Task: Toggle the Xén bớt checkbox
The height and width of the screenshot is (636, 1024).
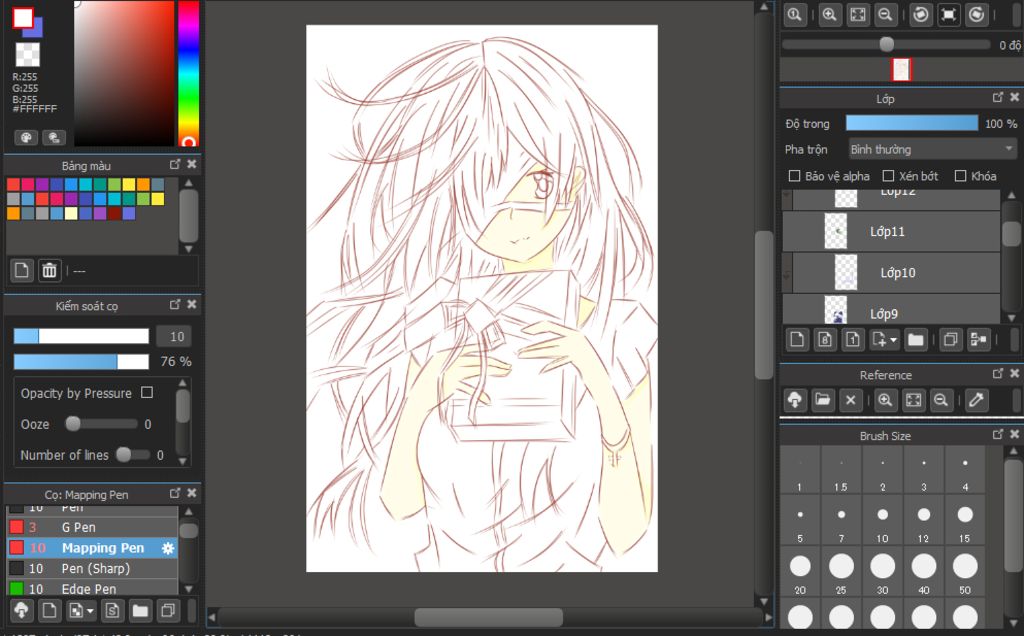Action: pos(888,176)
